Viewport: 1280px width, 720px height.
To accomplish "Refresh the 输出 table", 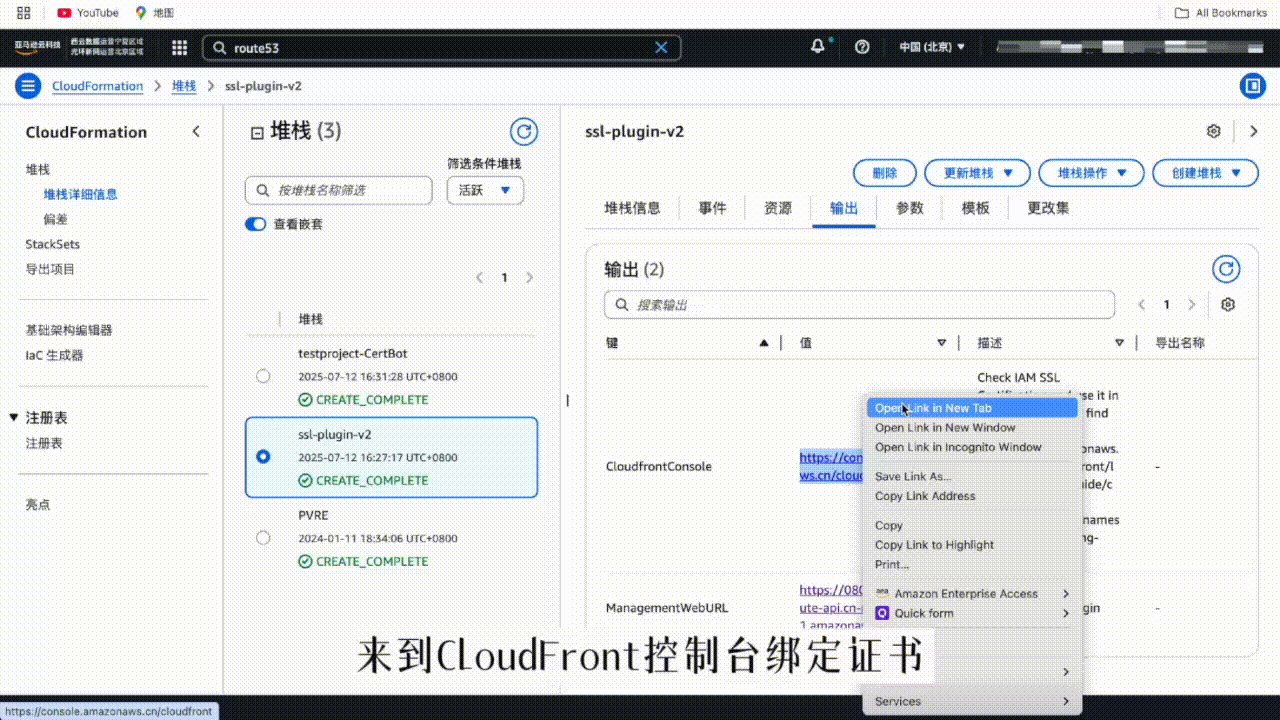I will [x=1226, y=269].
